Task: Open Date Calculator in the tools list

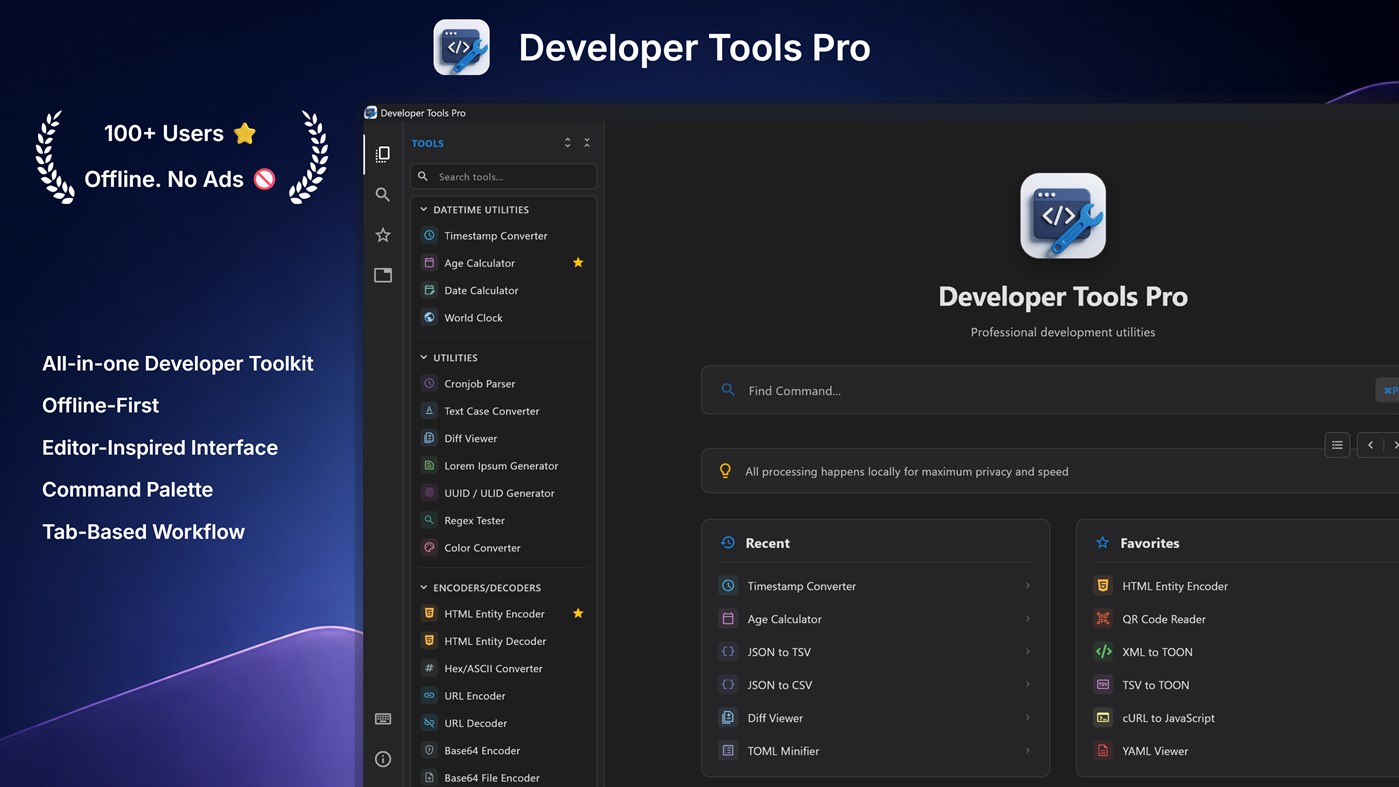Action: point(503,290)
